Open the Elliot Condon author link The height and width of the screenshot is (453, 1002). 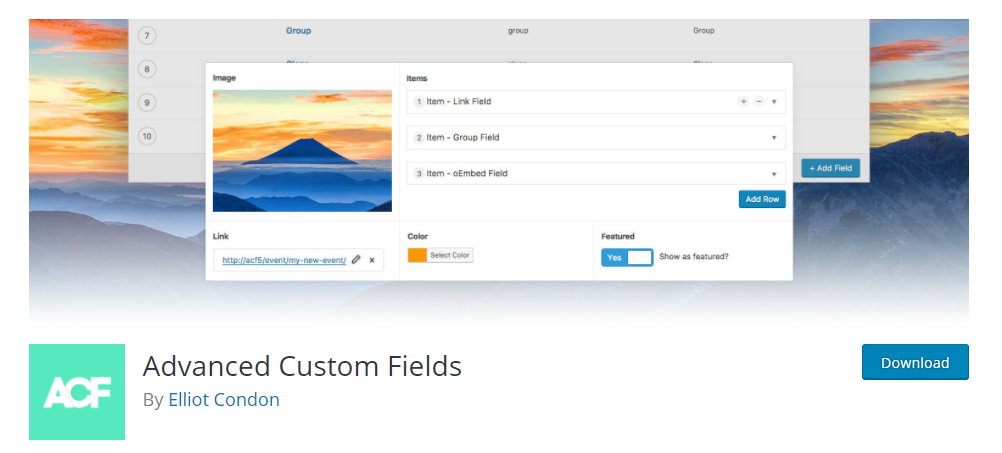(x=224, y=400)
